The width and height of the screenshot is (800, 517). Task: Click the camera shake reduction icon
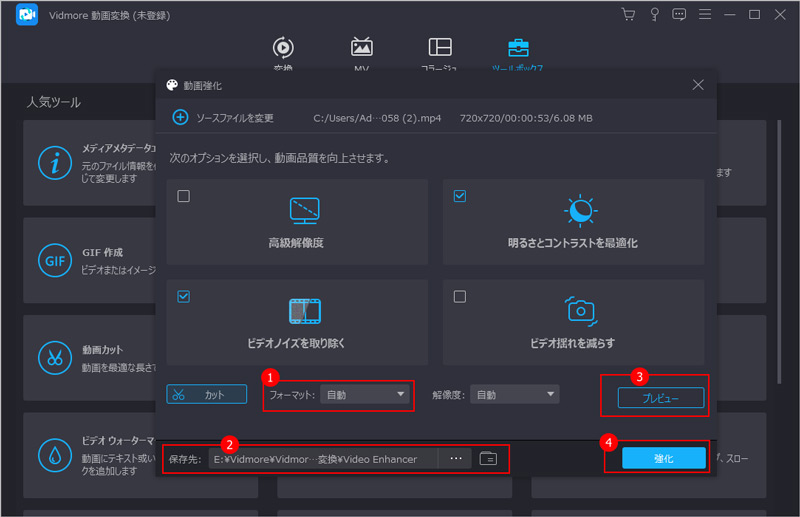coord(581,311)
